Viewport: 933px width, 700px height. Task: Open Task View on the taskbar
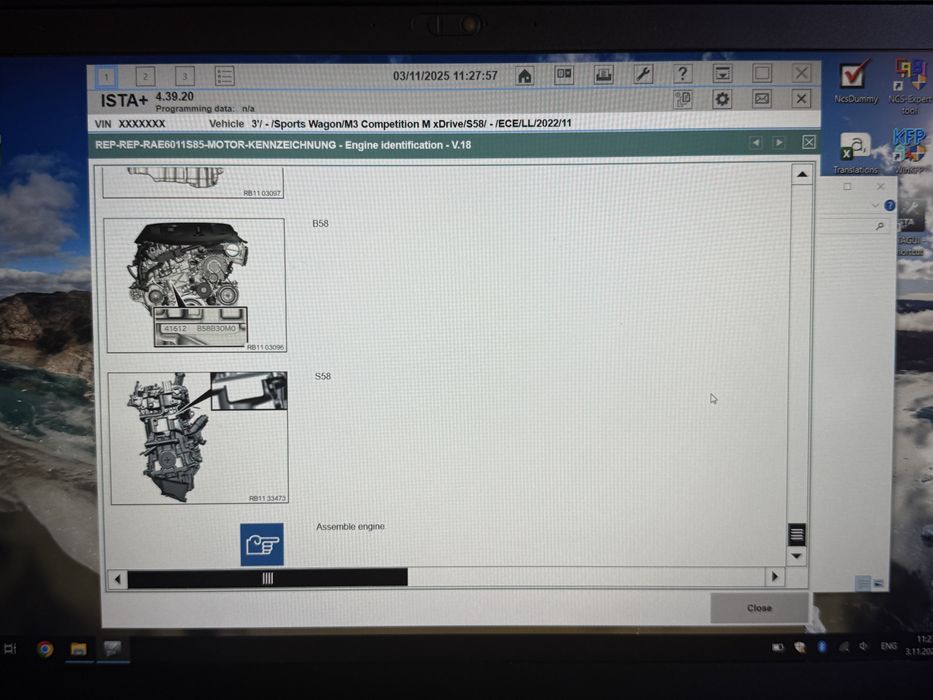click(x=10, y=648)
